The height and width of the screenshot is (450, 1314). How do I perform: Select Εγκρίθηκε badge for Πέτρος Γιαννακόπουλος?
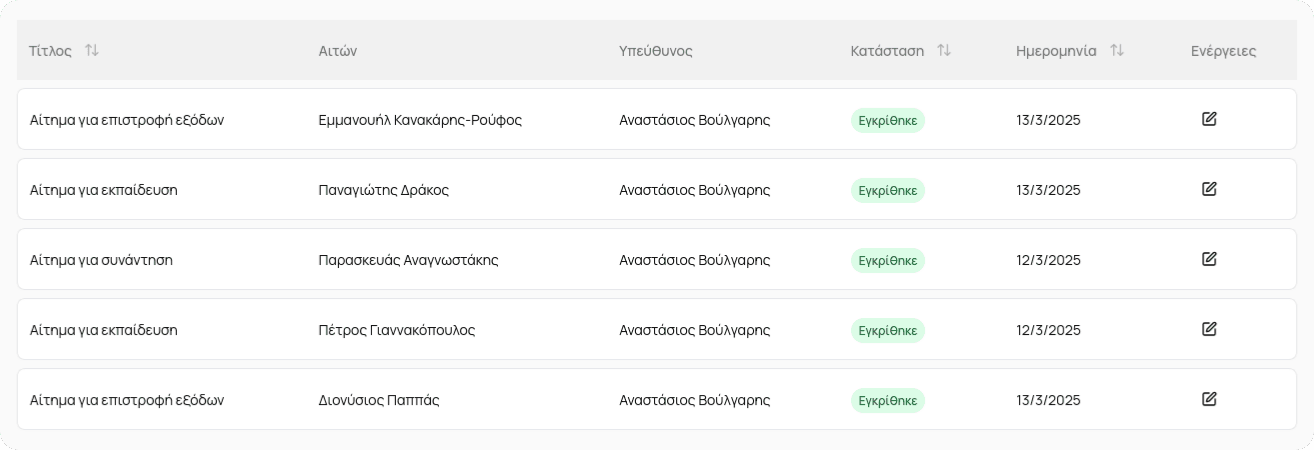click(x=888, y=330)
